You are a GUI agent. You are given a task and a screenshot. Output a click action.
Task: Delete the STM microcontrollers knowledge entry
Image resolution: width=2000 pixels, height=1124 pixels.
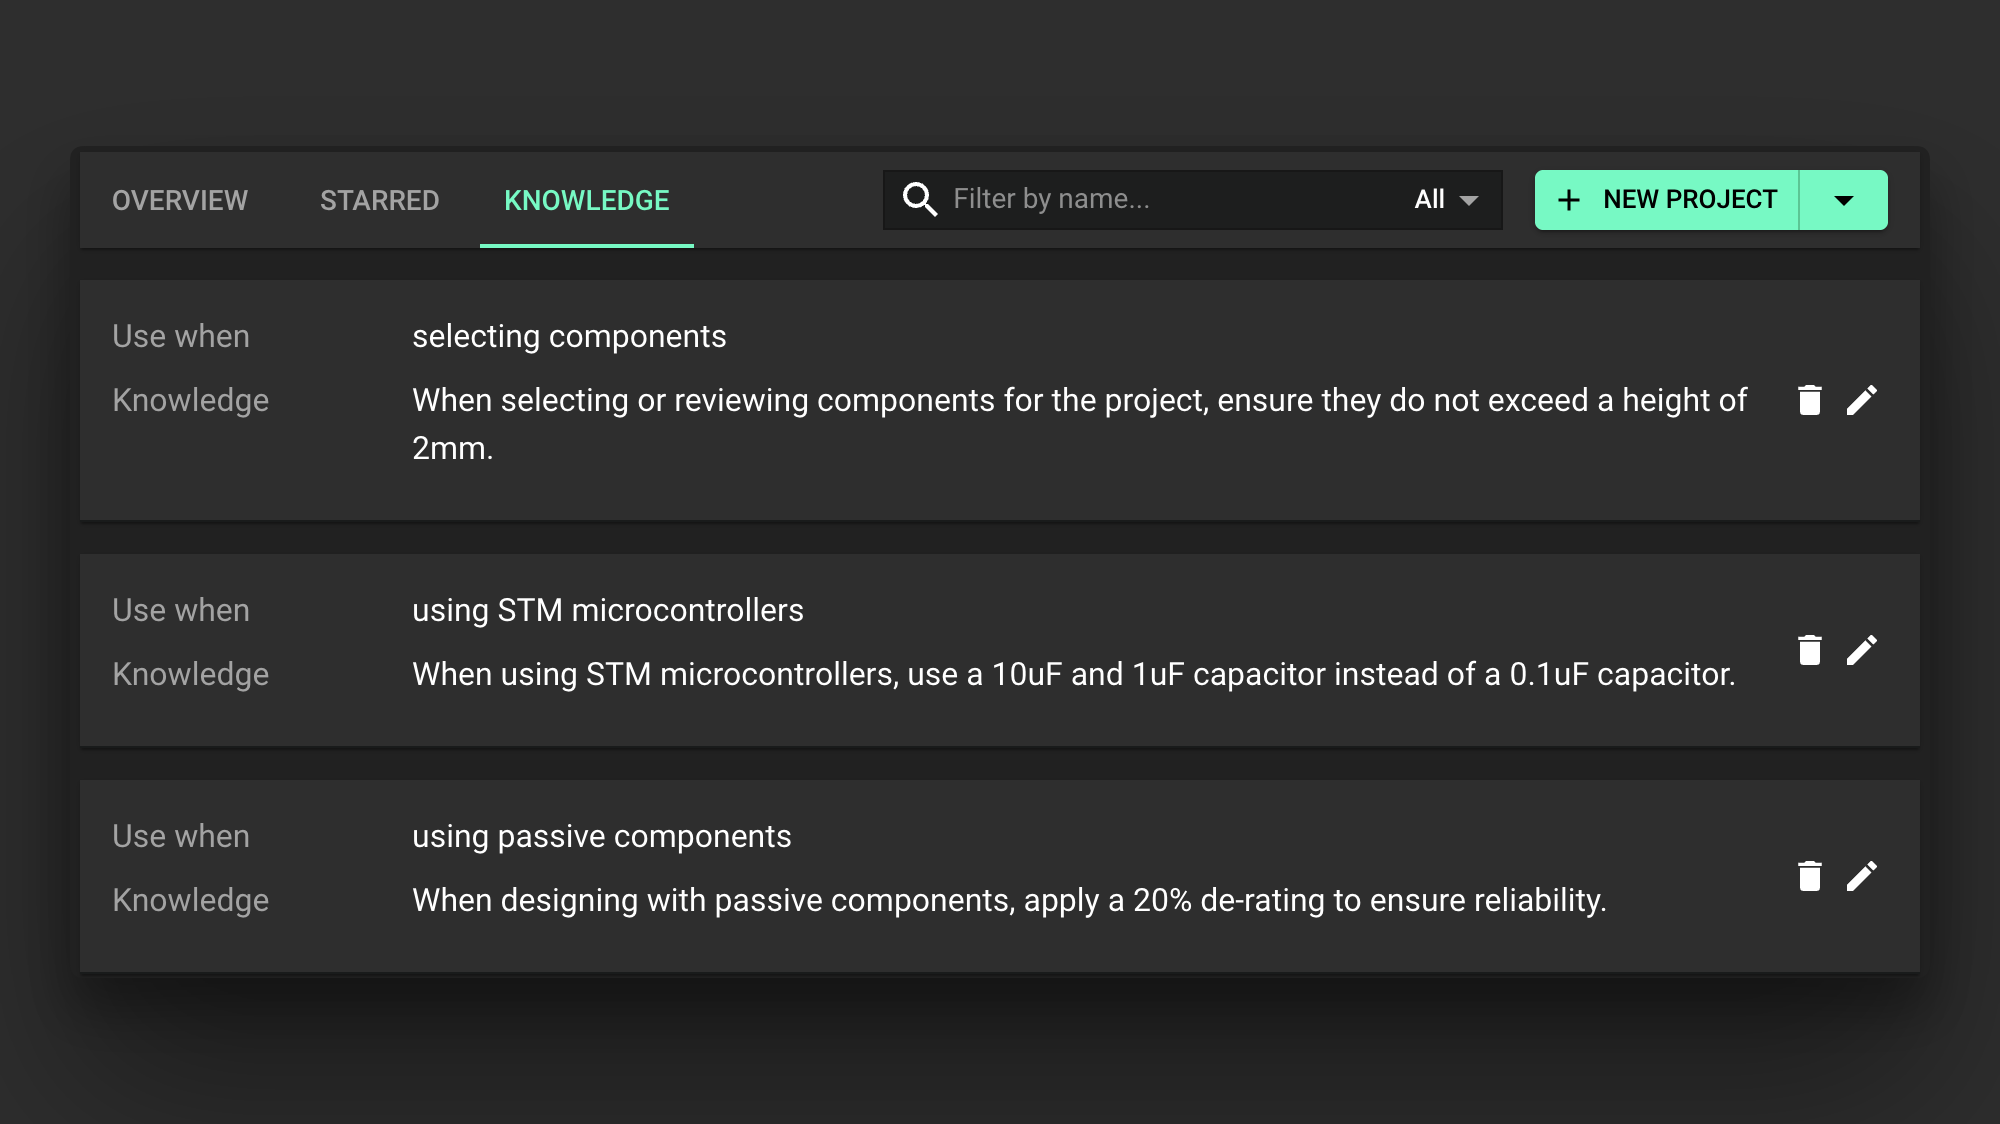[1809, 650]
